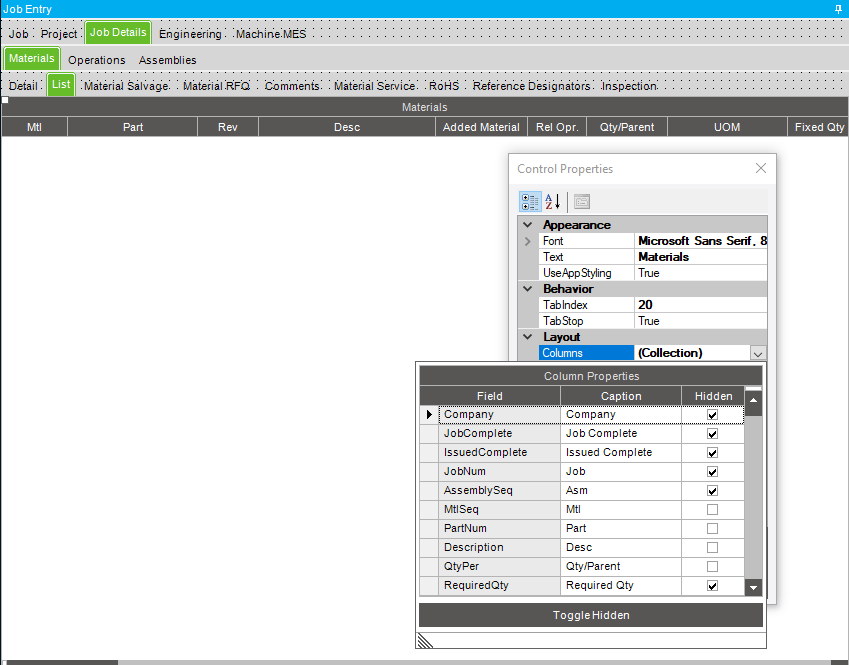The height and width of the screenshot is (665, 849).
Task: Close the Control Properties panel
Action: (761, 168)
